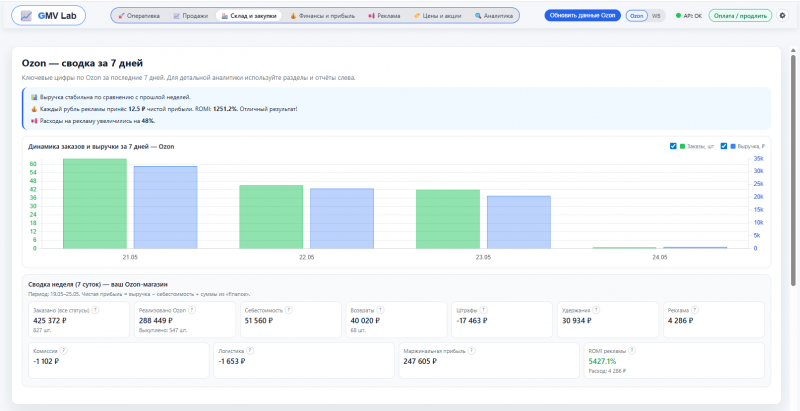Click the -1 102 ₽ commission value

tap(46, 362)
